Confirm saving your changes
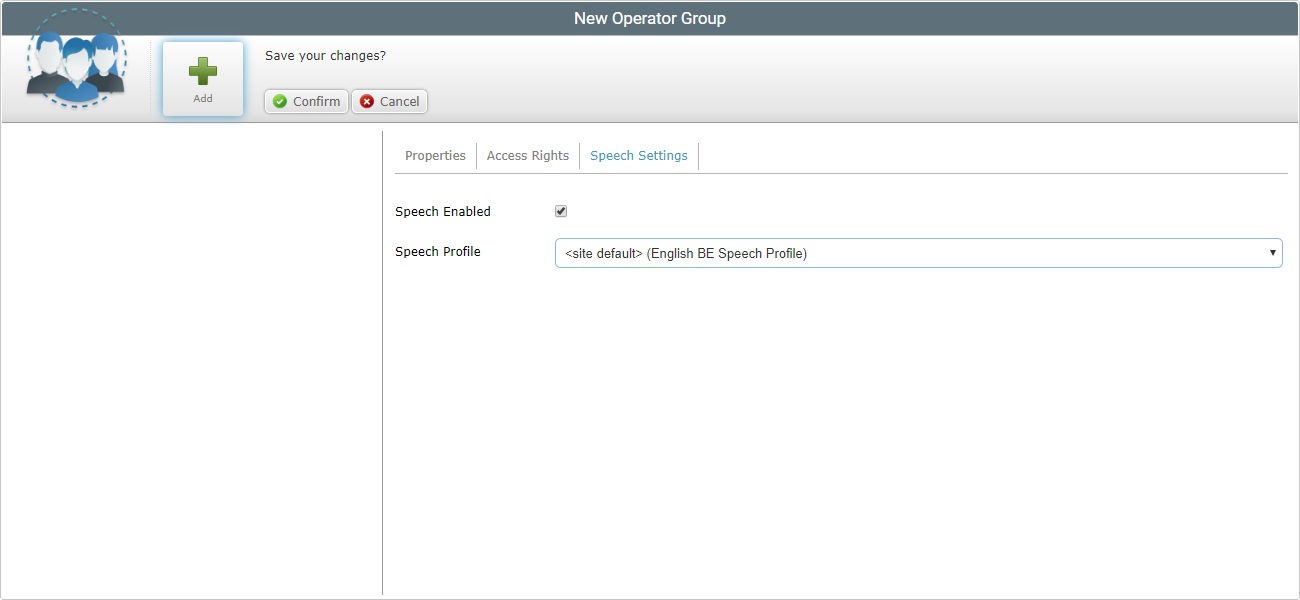1300x600 pixels. [305, 101]
